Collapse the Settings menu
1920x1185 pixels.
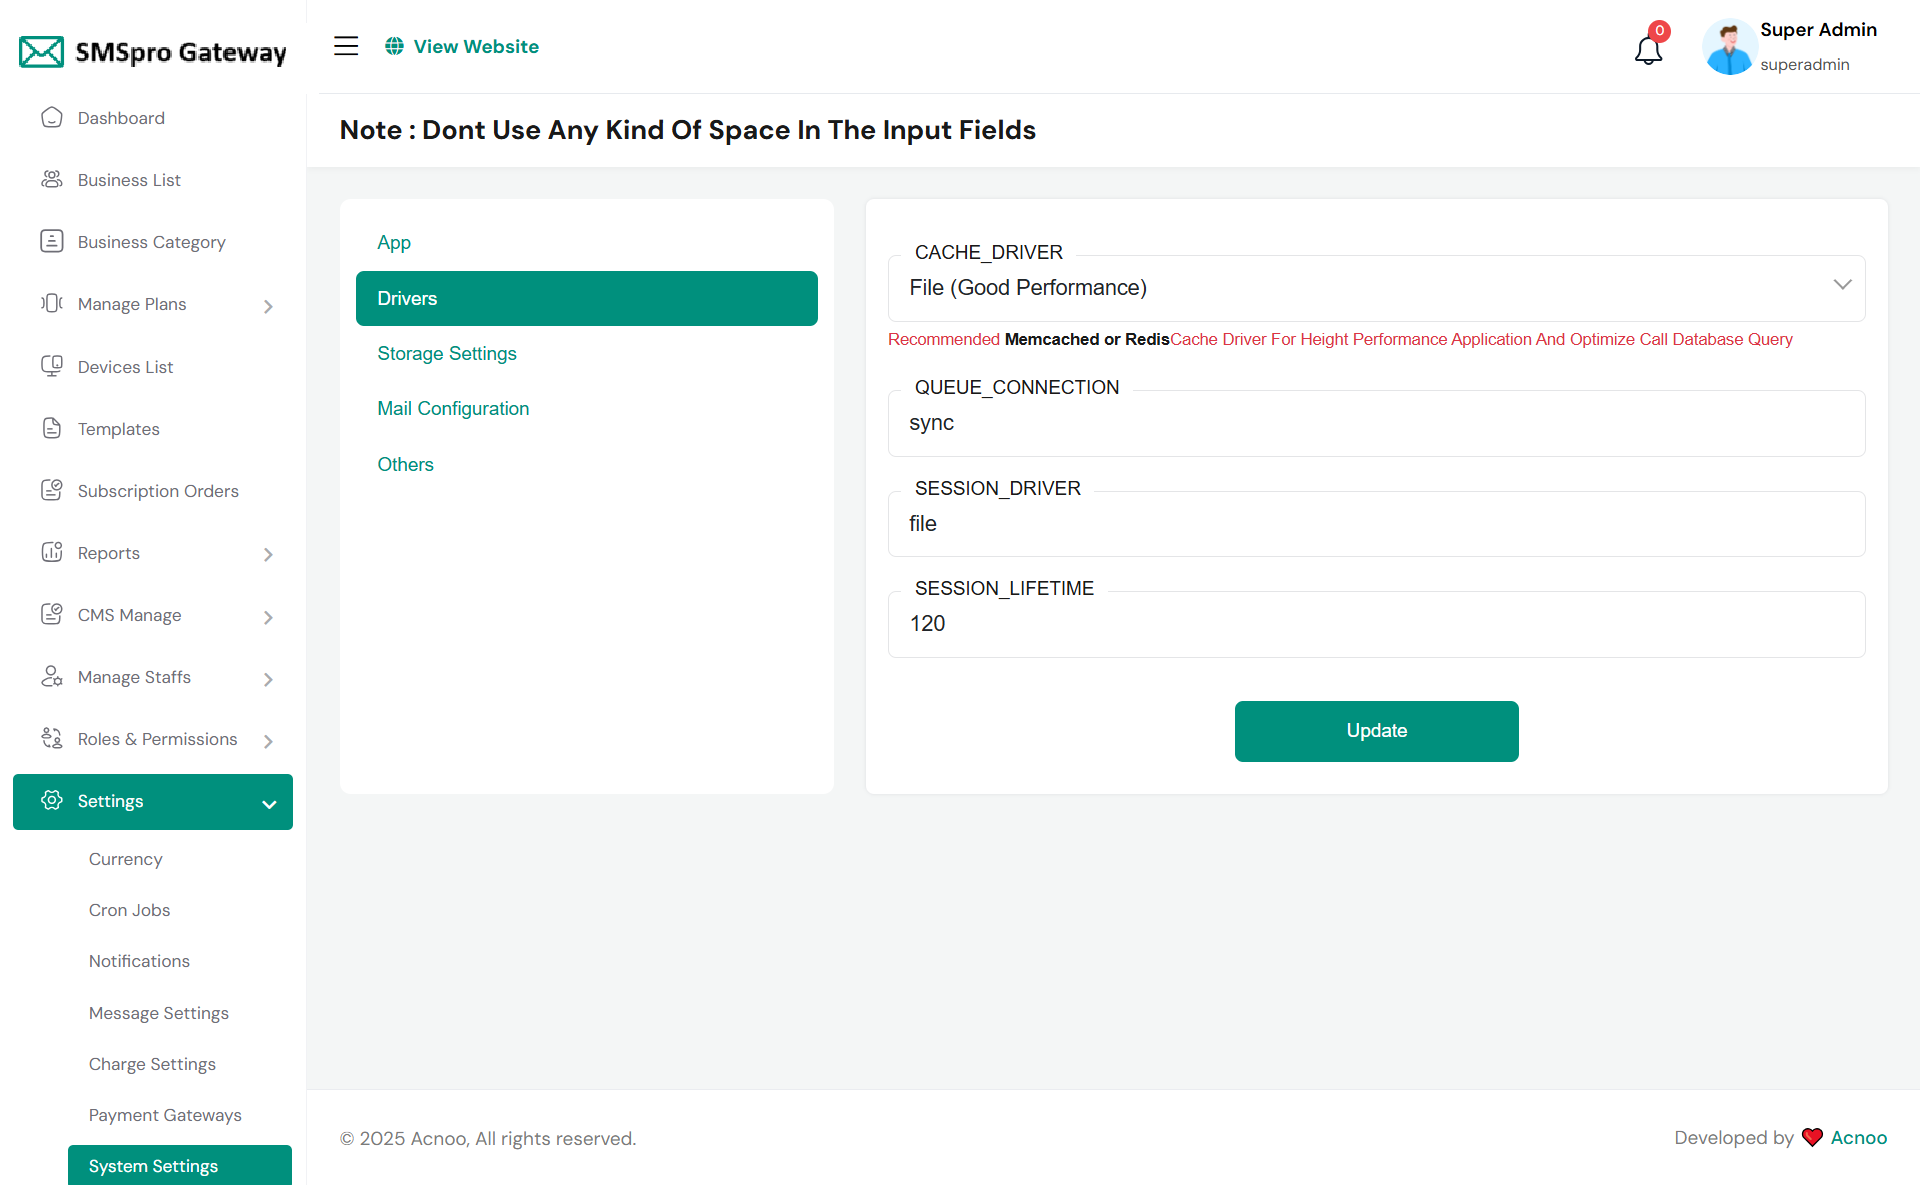point(269,803)
